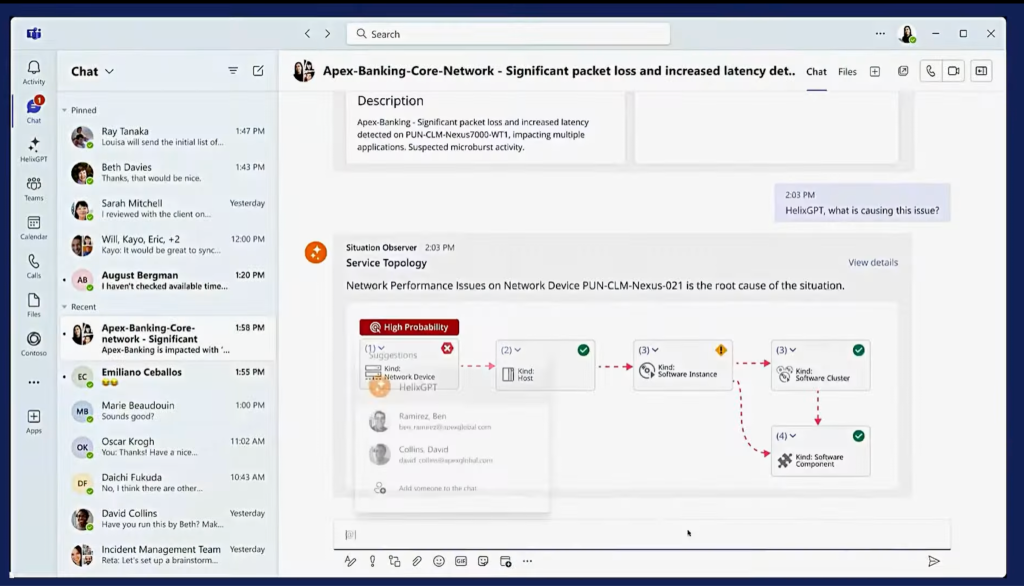Open the Chat section in the sidebar
The height and width of the screenshot is (586, 1024).
34,110
